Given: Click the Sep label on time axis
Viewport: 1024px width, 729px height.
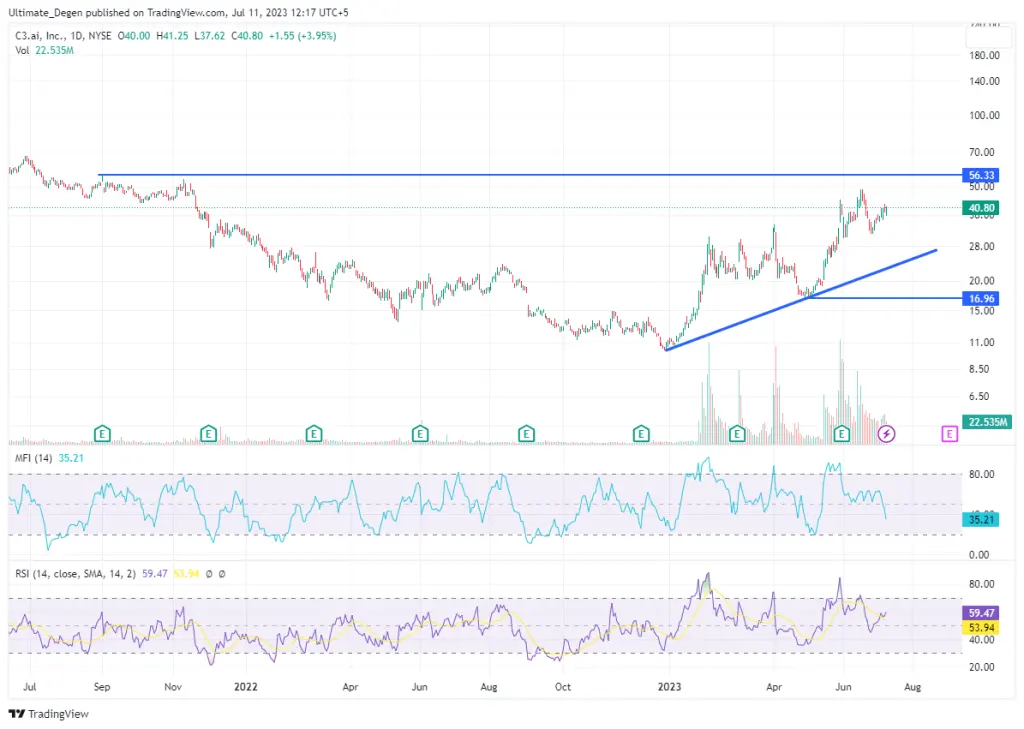Looking at the screenshot, I should 102,687.
